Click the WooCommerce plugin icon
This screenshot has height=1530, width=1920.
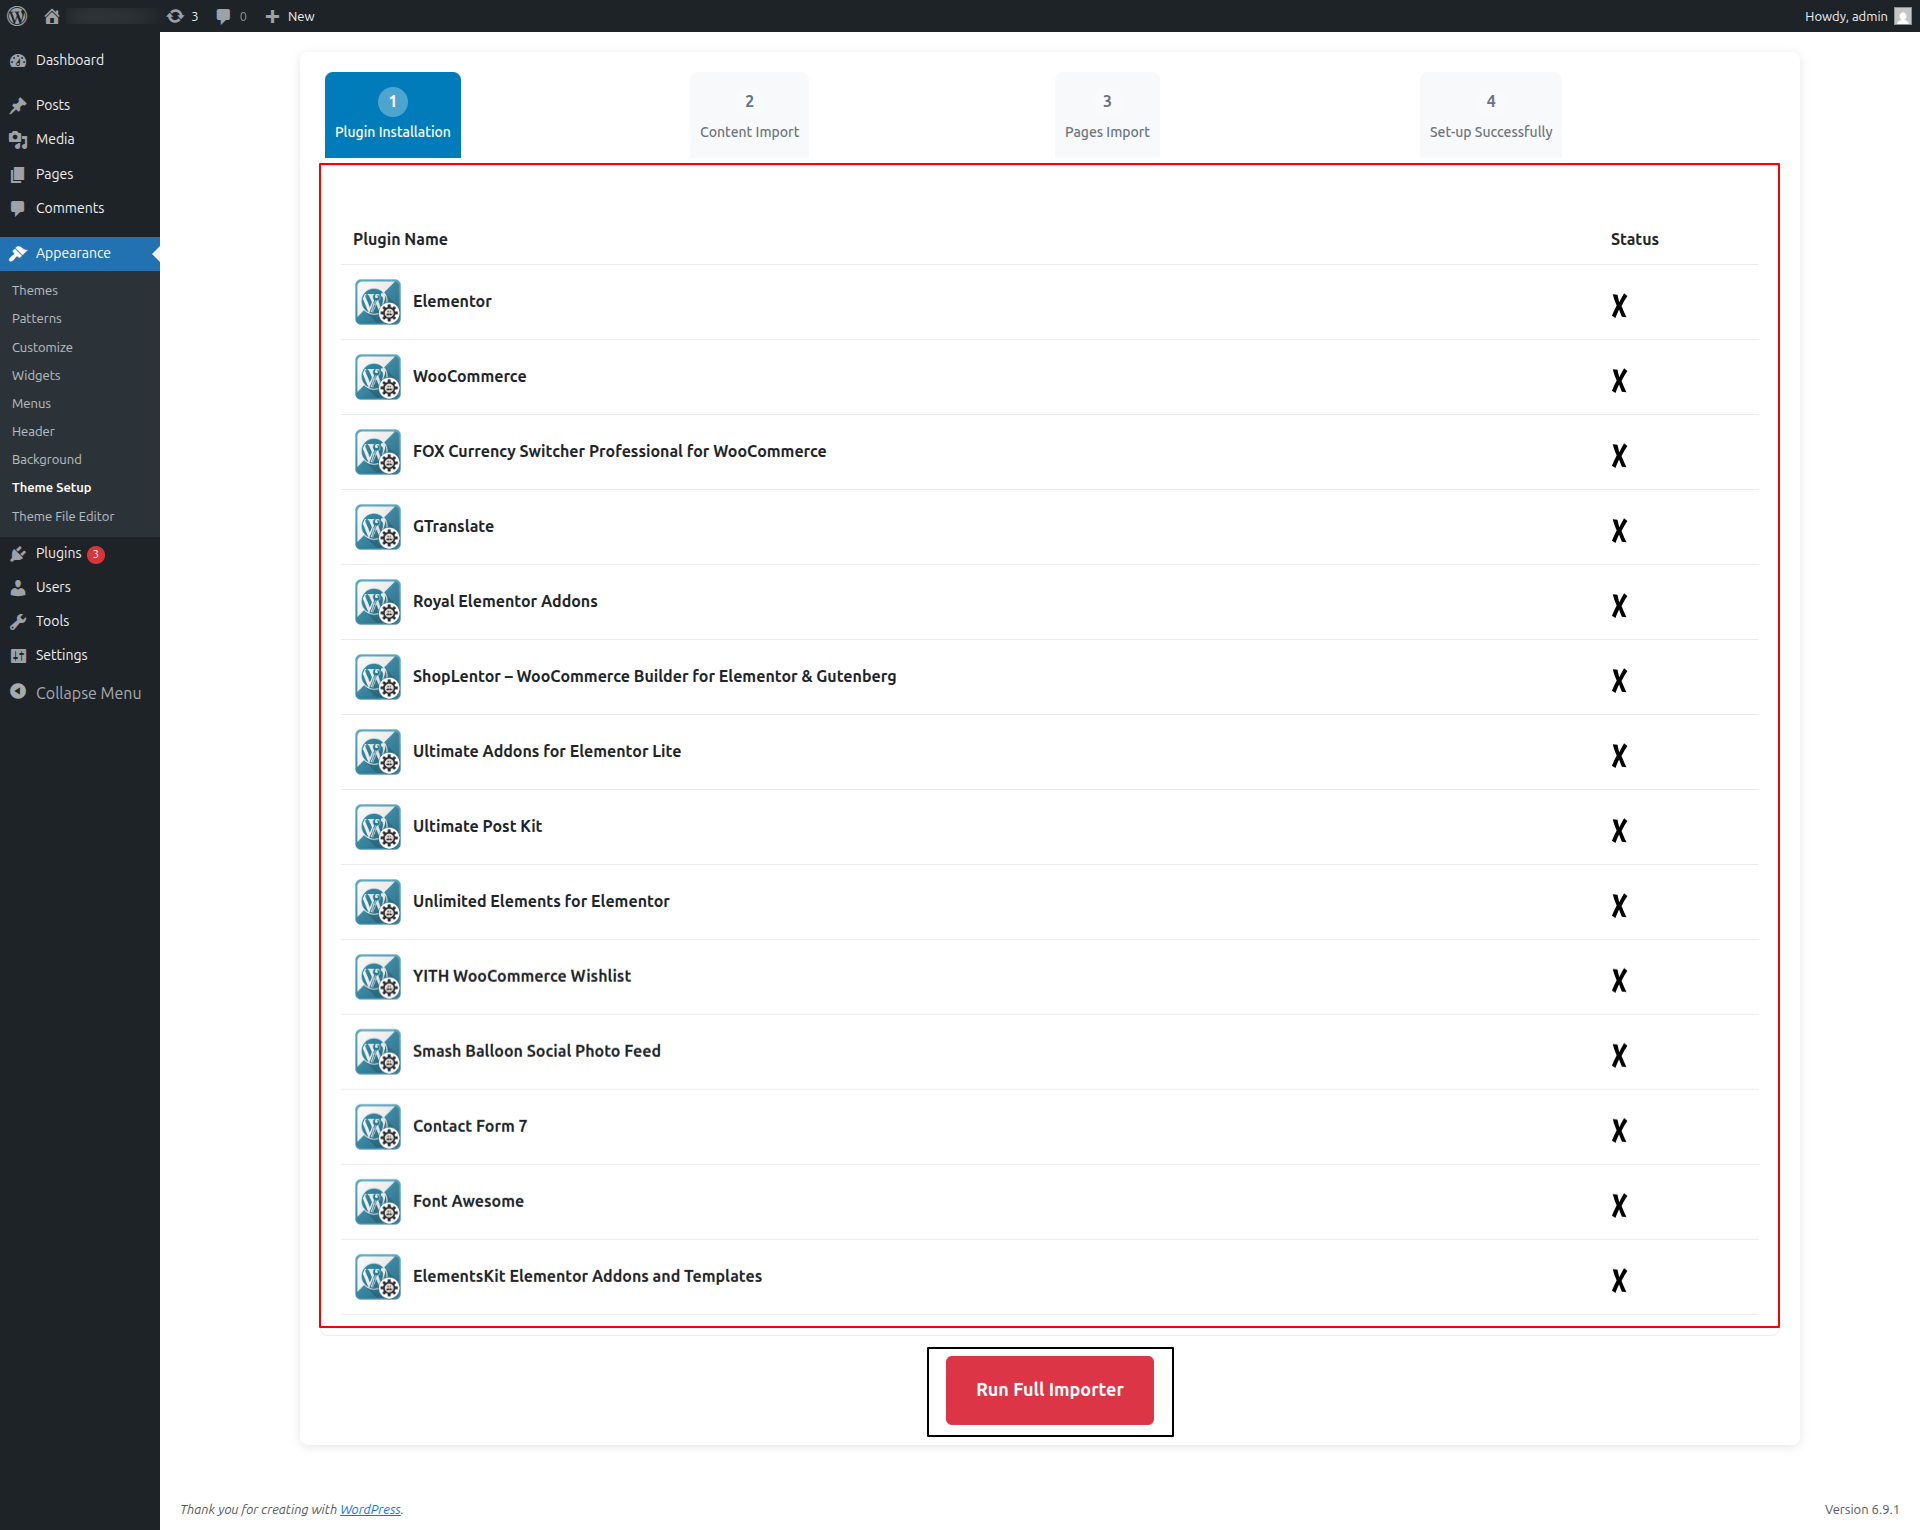pyautogui.click(x=378, y=377)
